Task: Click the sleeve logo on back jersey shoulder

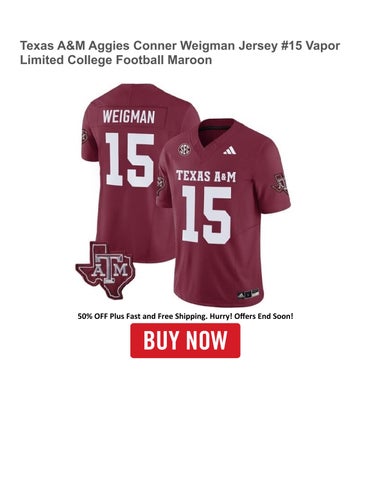Action: [x=84, y=136]
